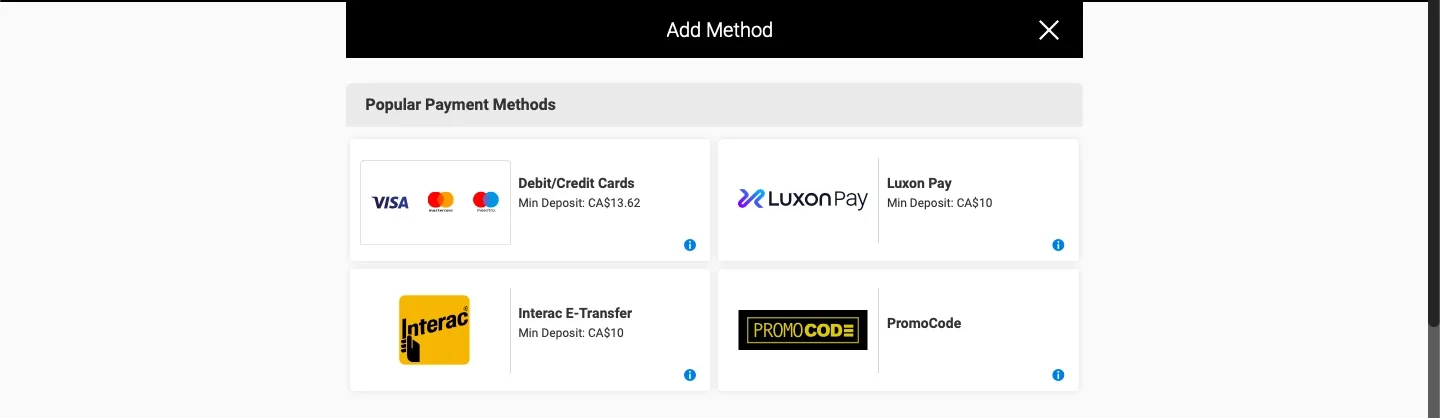Click the Visa logo
1440x418 pixels.
click(390, 202)
